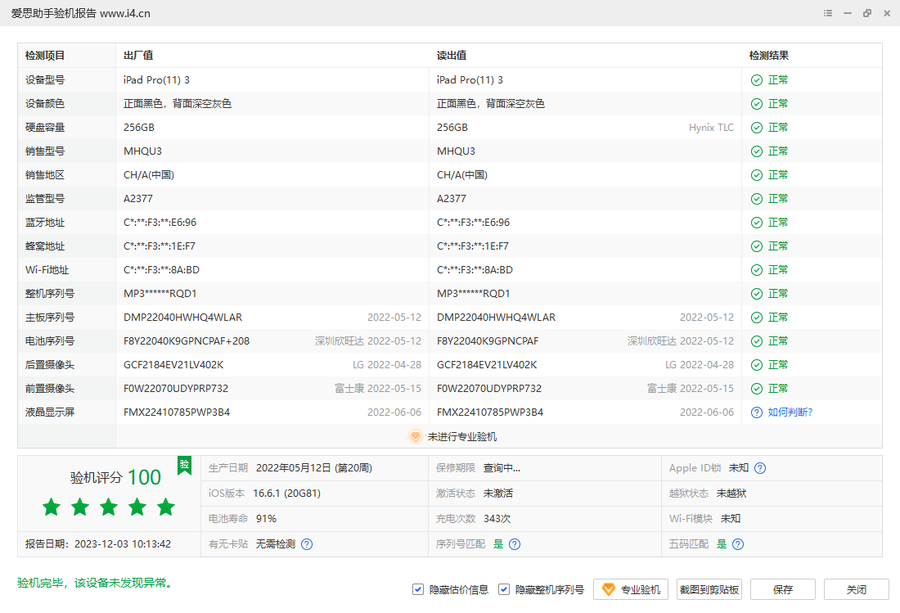Click the green 验 badge on score panel
The height and width of the screenshot is (613, 900).
184,465
